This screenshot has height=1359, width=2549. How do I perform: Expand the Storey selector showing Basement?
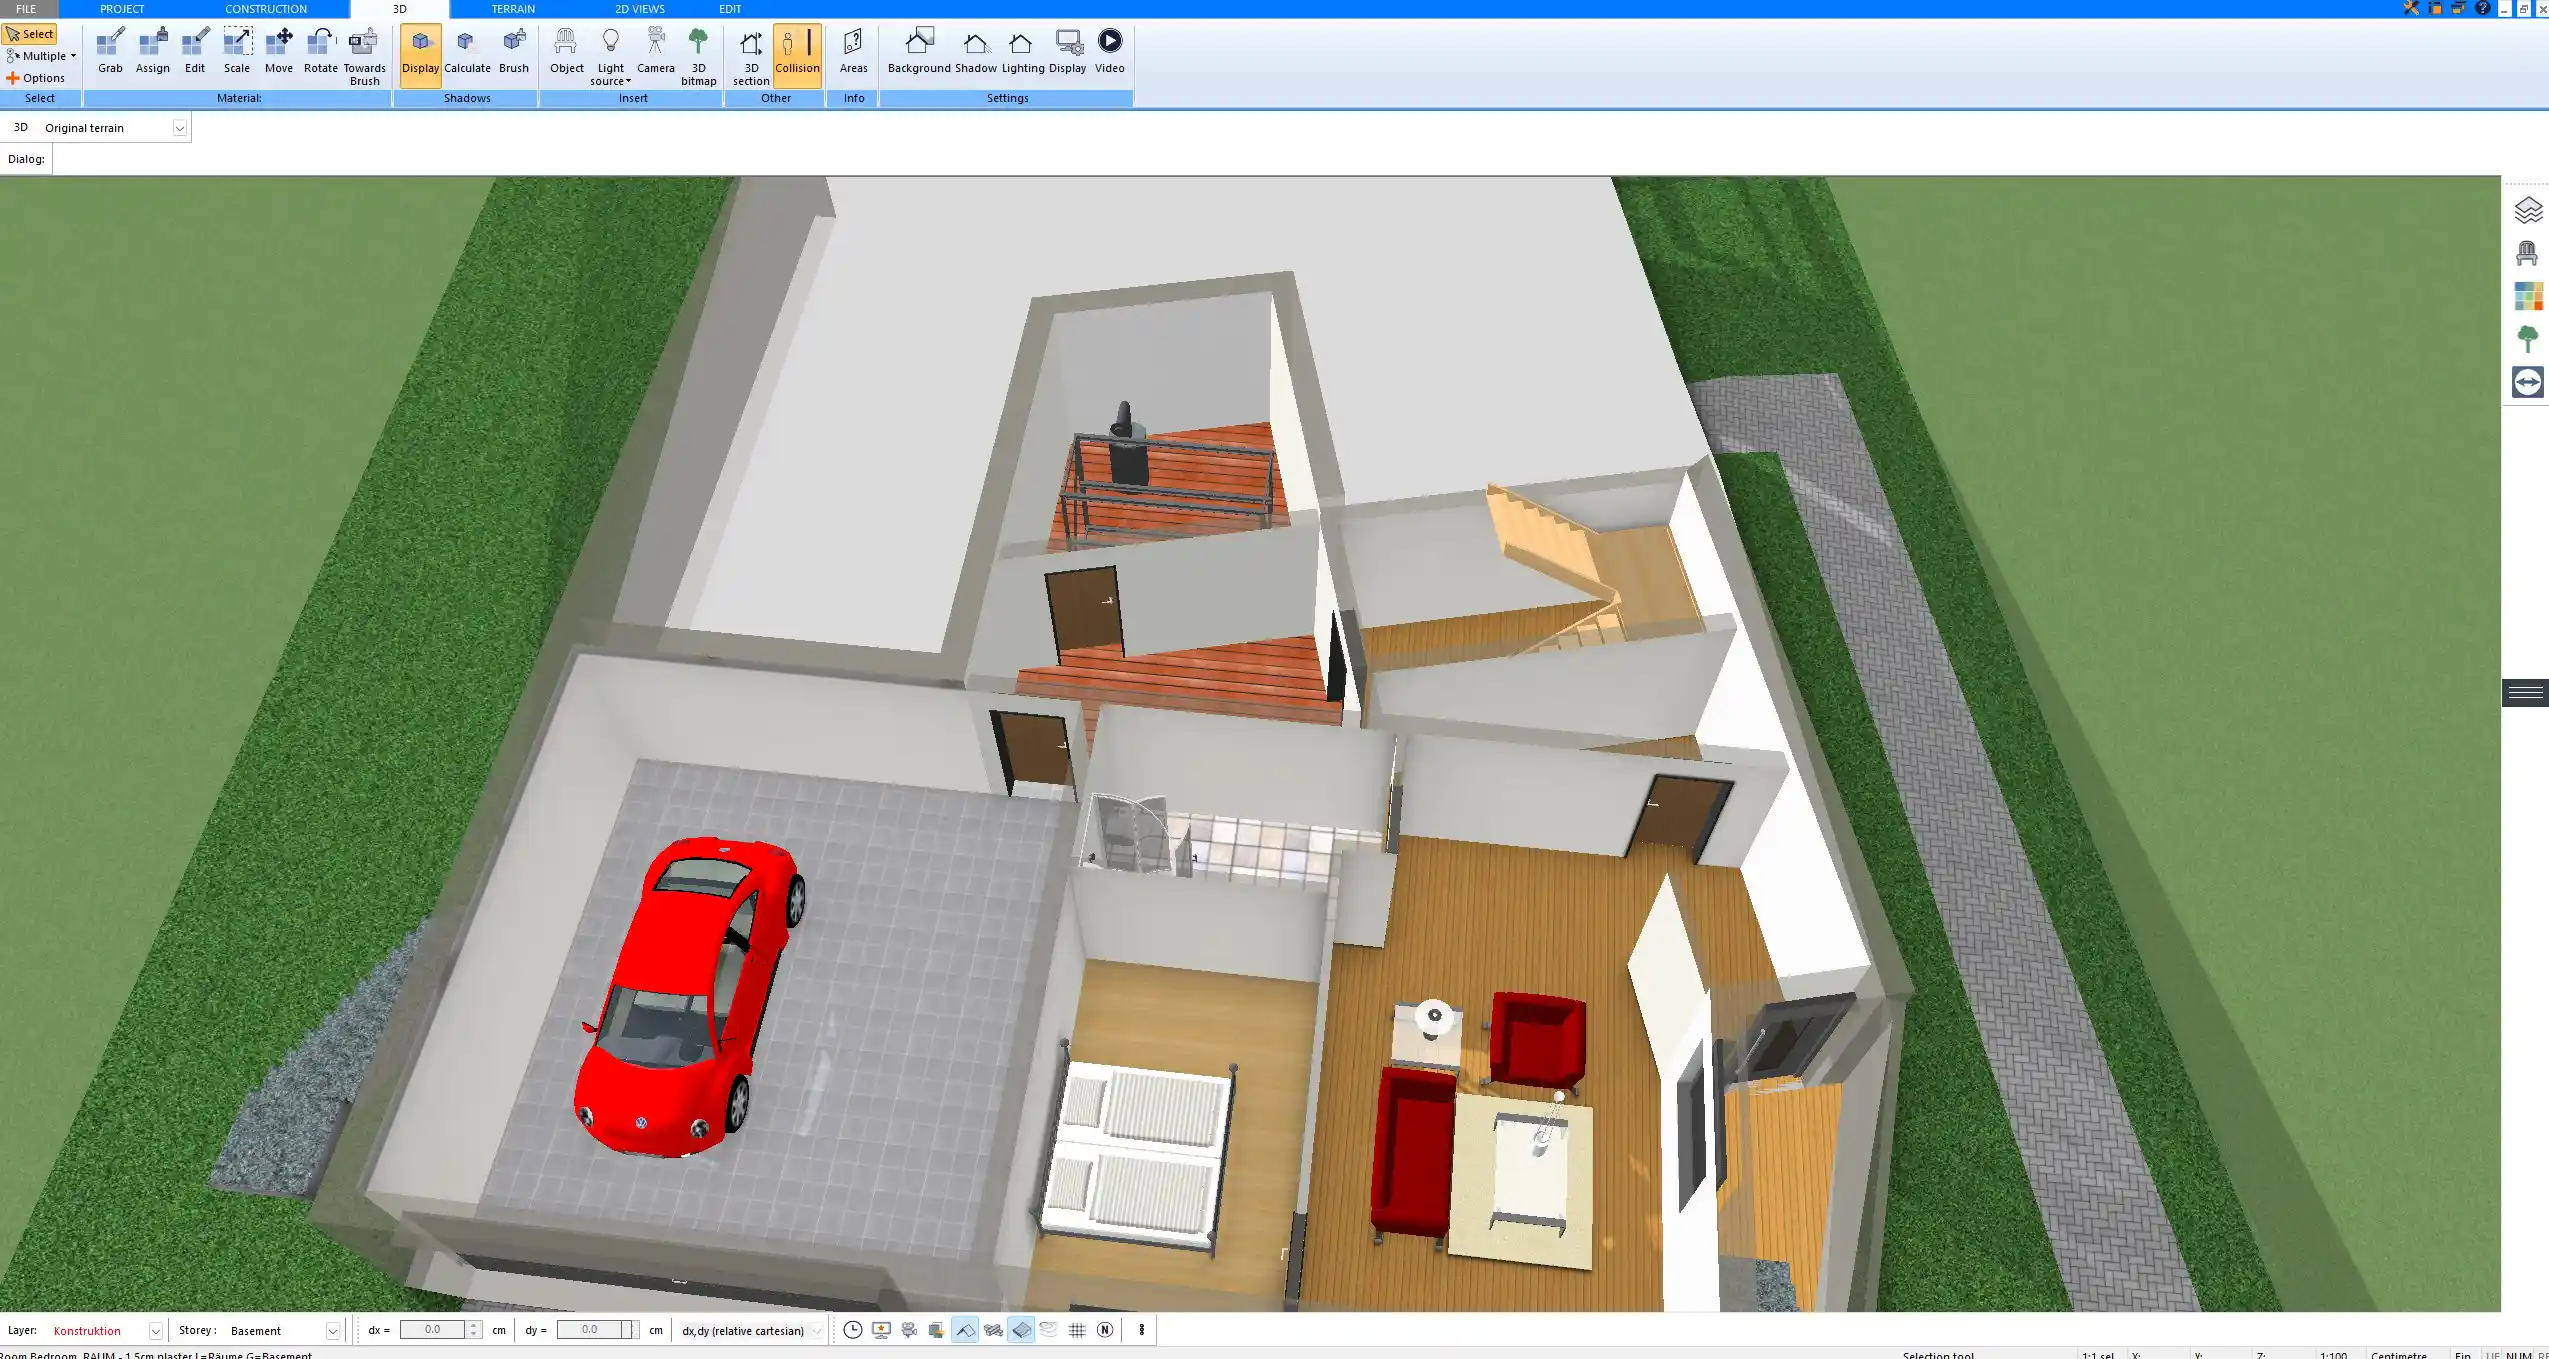tap(330, 1330)
